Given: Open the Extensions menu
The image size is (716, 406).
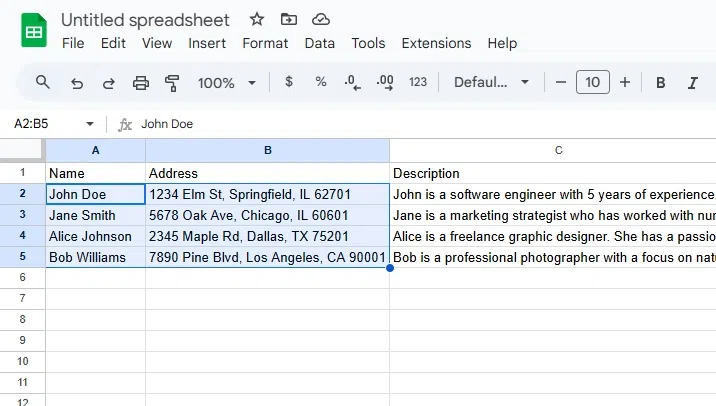Looking at the screenshot, I should [436, 43].
